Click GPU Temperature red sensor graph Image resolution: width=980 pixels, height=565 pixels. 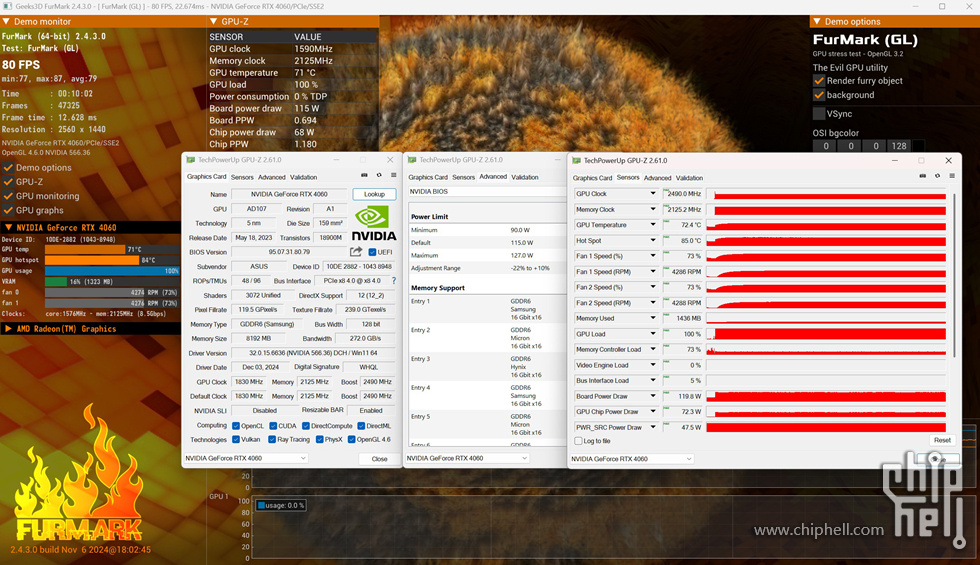[x=826, y=225]
